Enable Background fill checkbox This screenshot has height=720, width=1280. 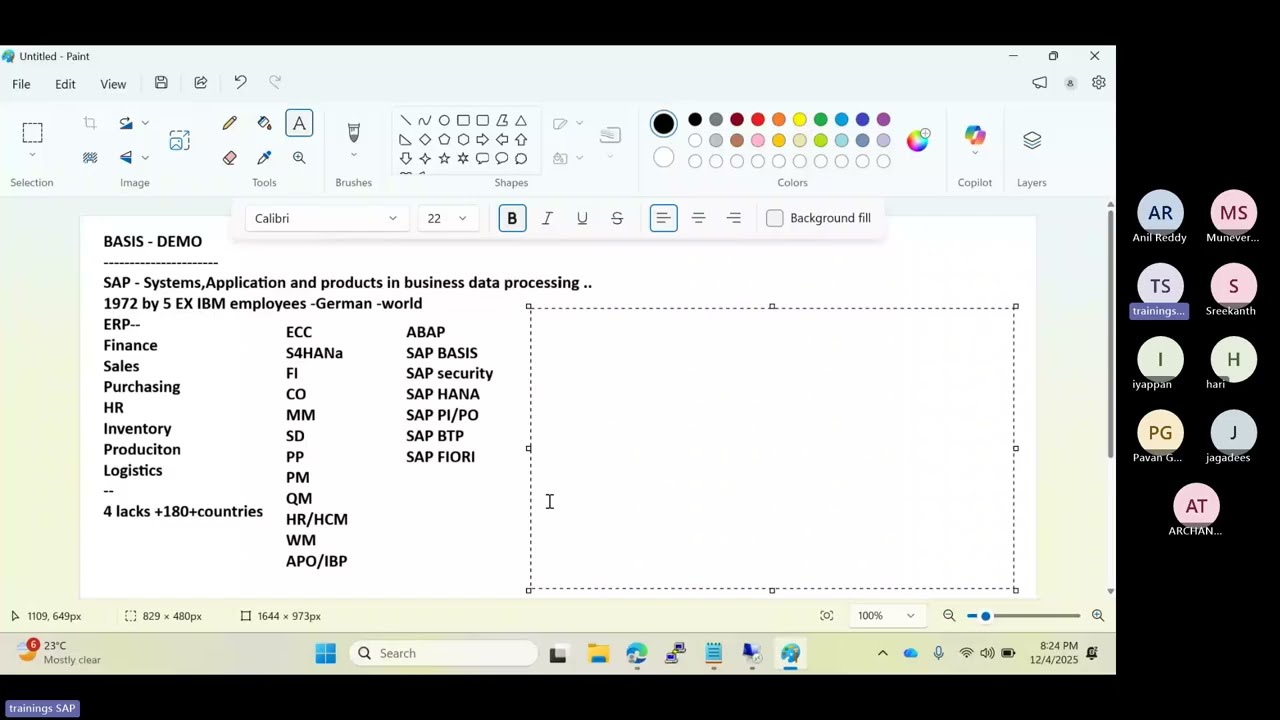click(775, 218)
